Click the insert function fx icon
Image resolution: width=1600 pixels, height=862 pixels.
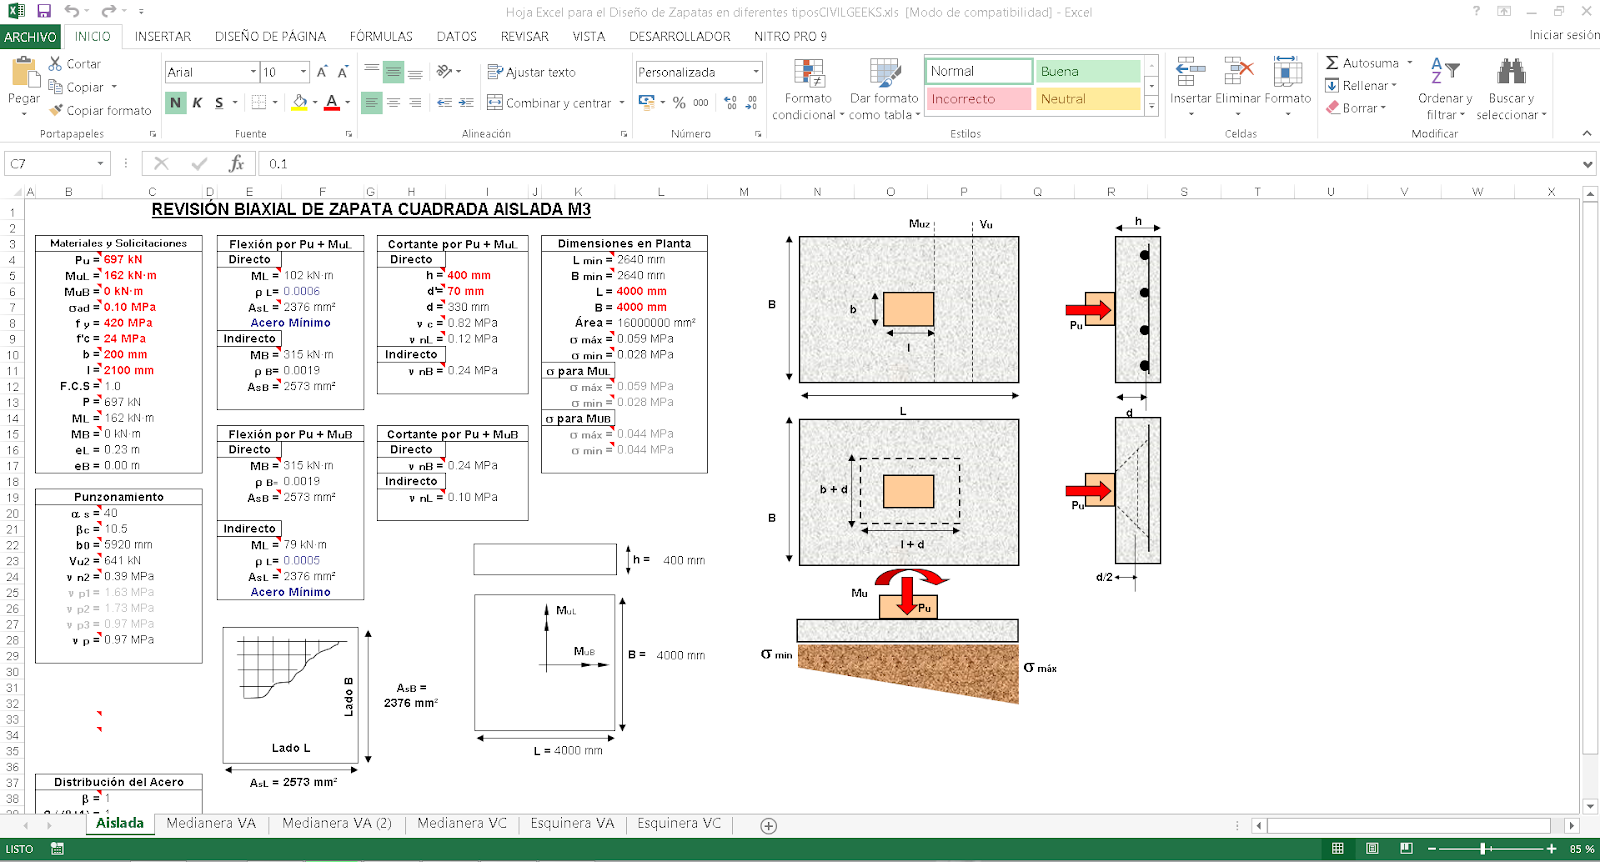point(236,164)
